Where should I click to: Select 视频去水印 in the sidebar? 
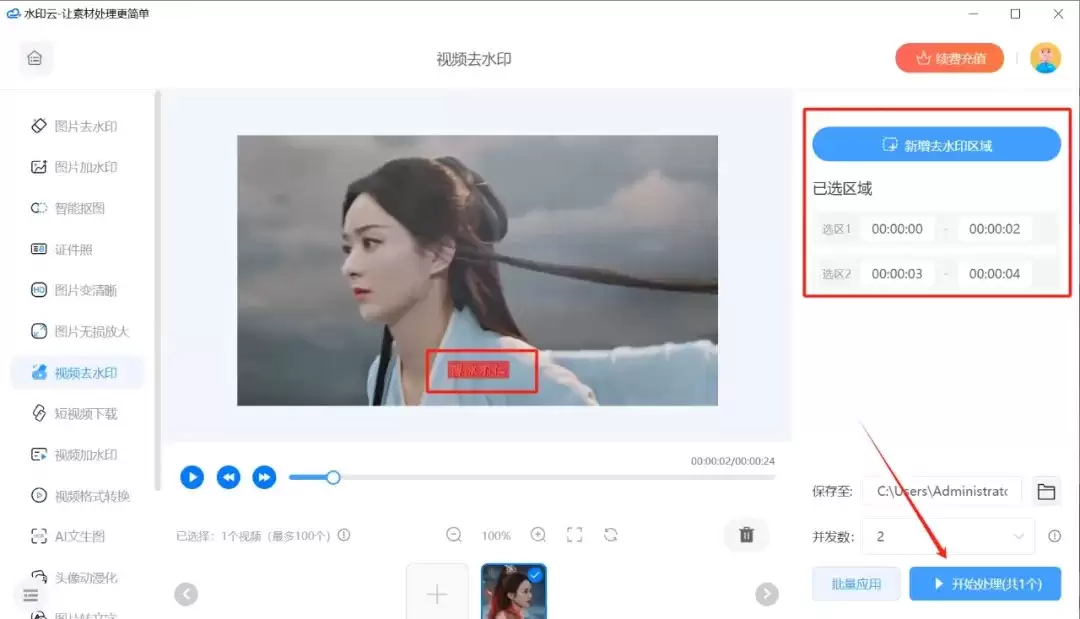pyautogui.click(x=77, y=373)
